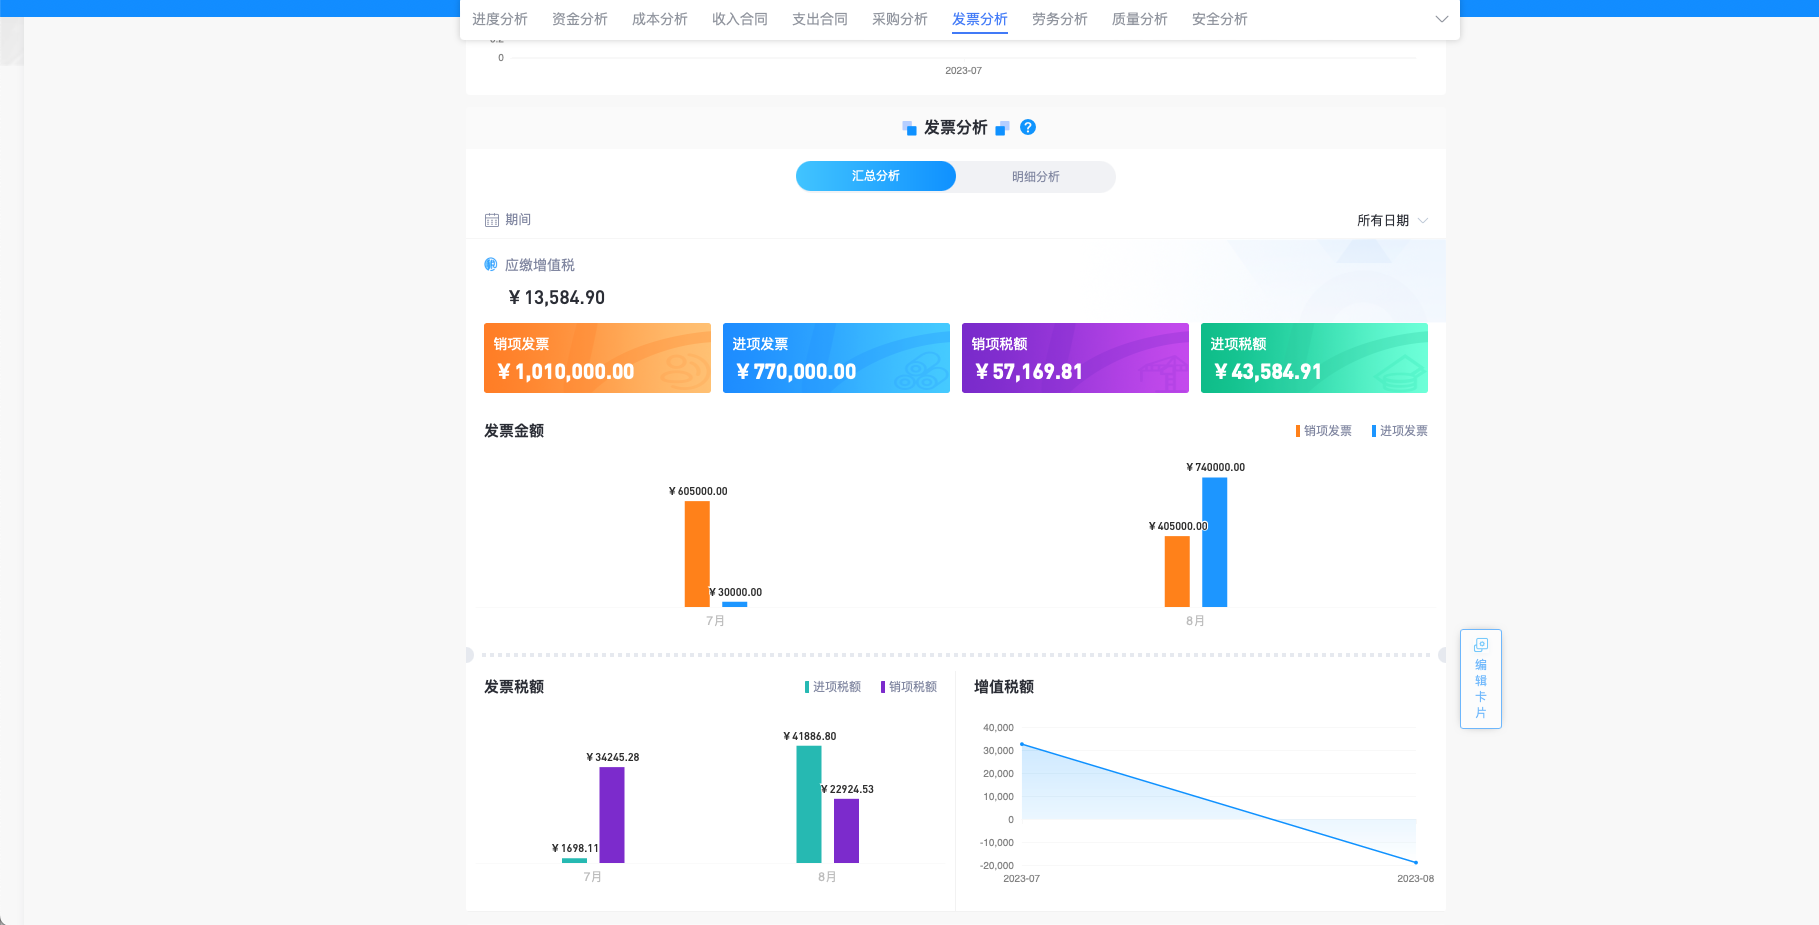Image resolution: width=1819 pixels, height=925 pixels.
Task: Click the blue squares icon left of 发票分析
Action: pyautogui.click(x=908, y=127)
